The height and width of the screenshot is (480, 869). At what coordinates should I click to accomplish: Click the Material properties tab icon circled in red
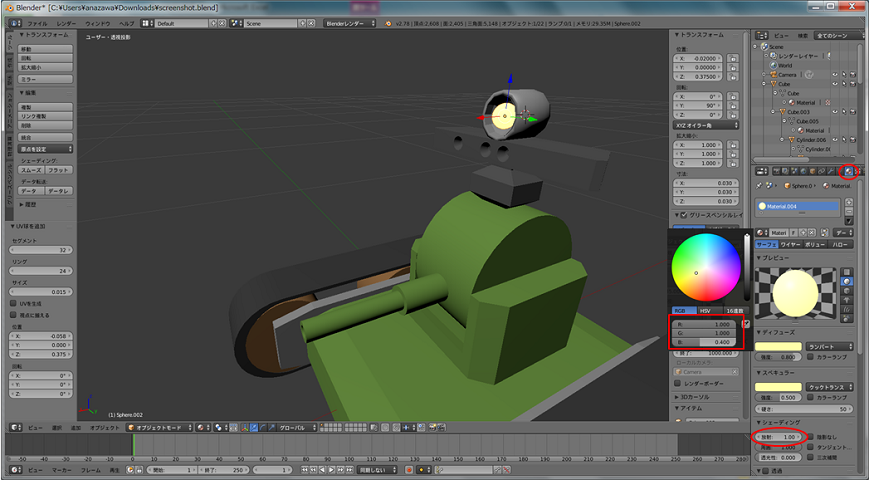(848, 171)
